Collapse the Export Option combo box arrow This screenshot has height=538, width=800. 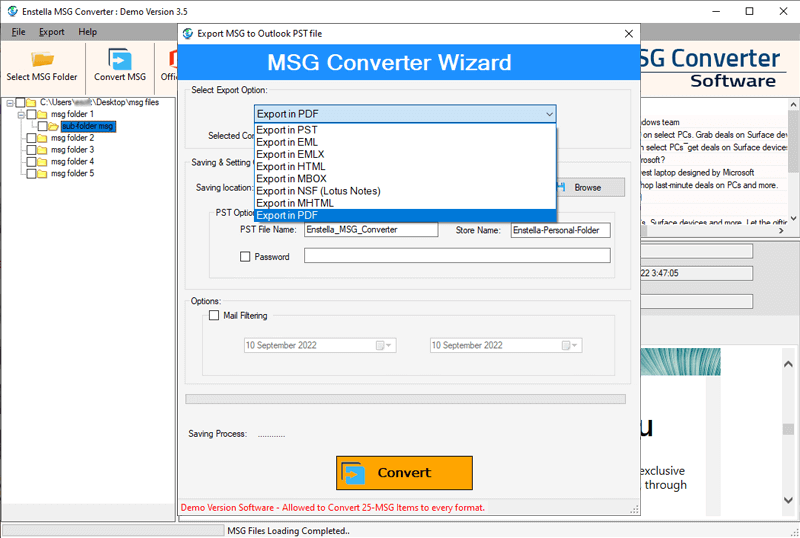(549, 114)
